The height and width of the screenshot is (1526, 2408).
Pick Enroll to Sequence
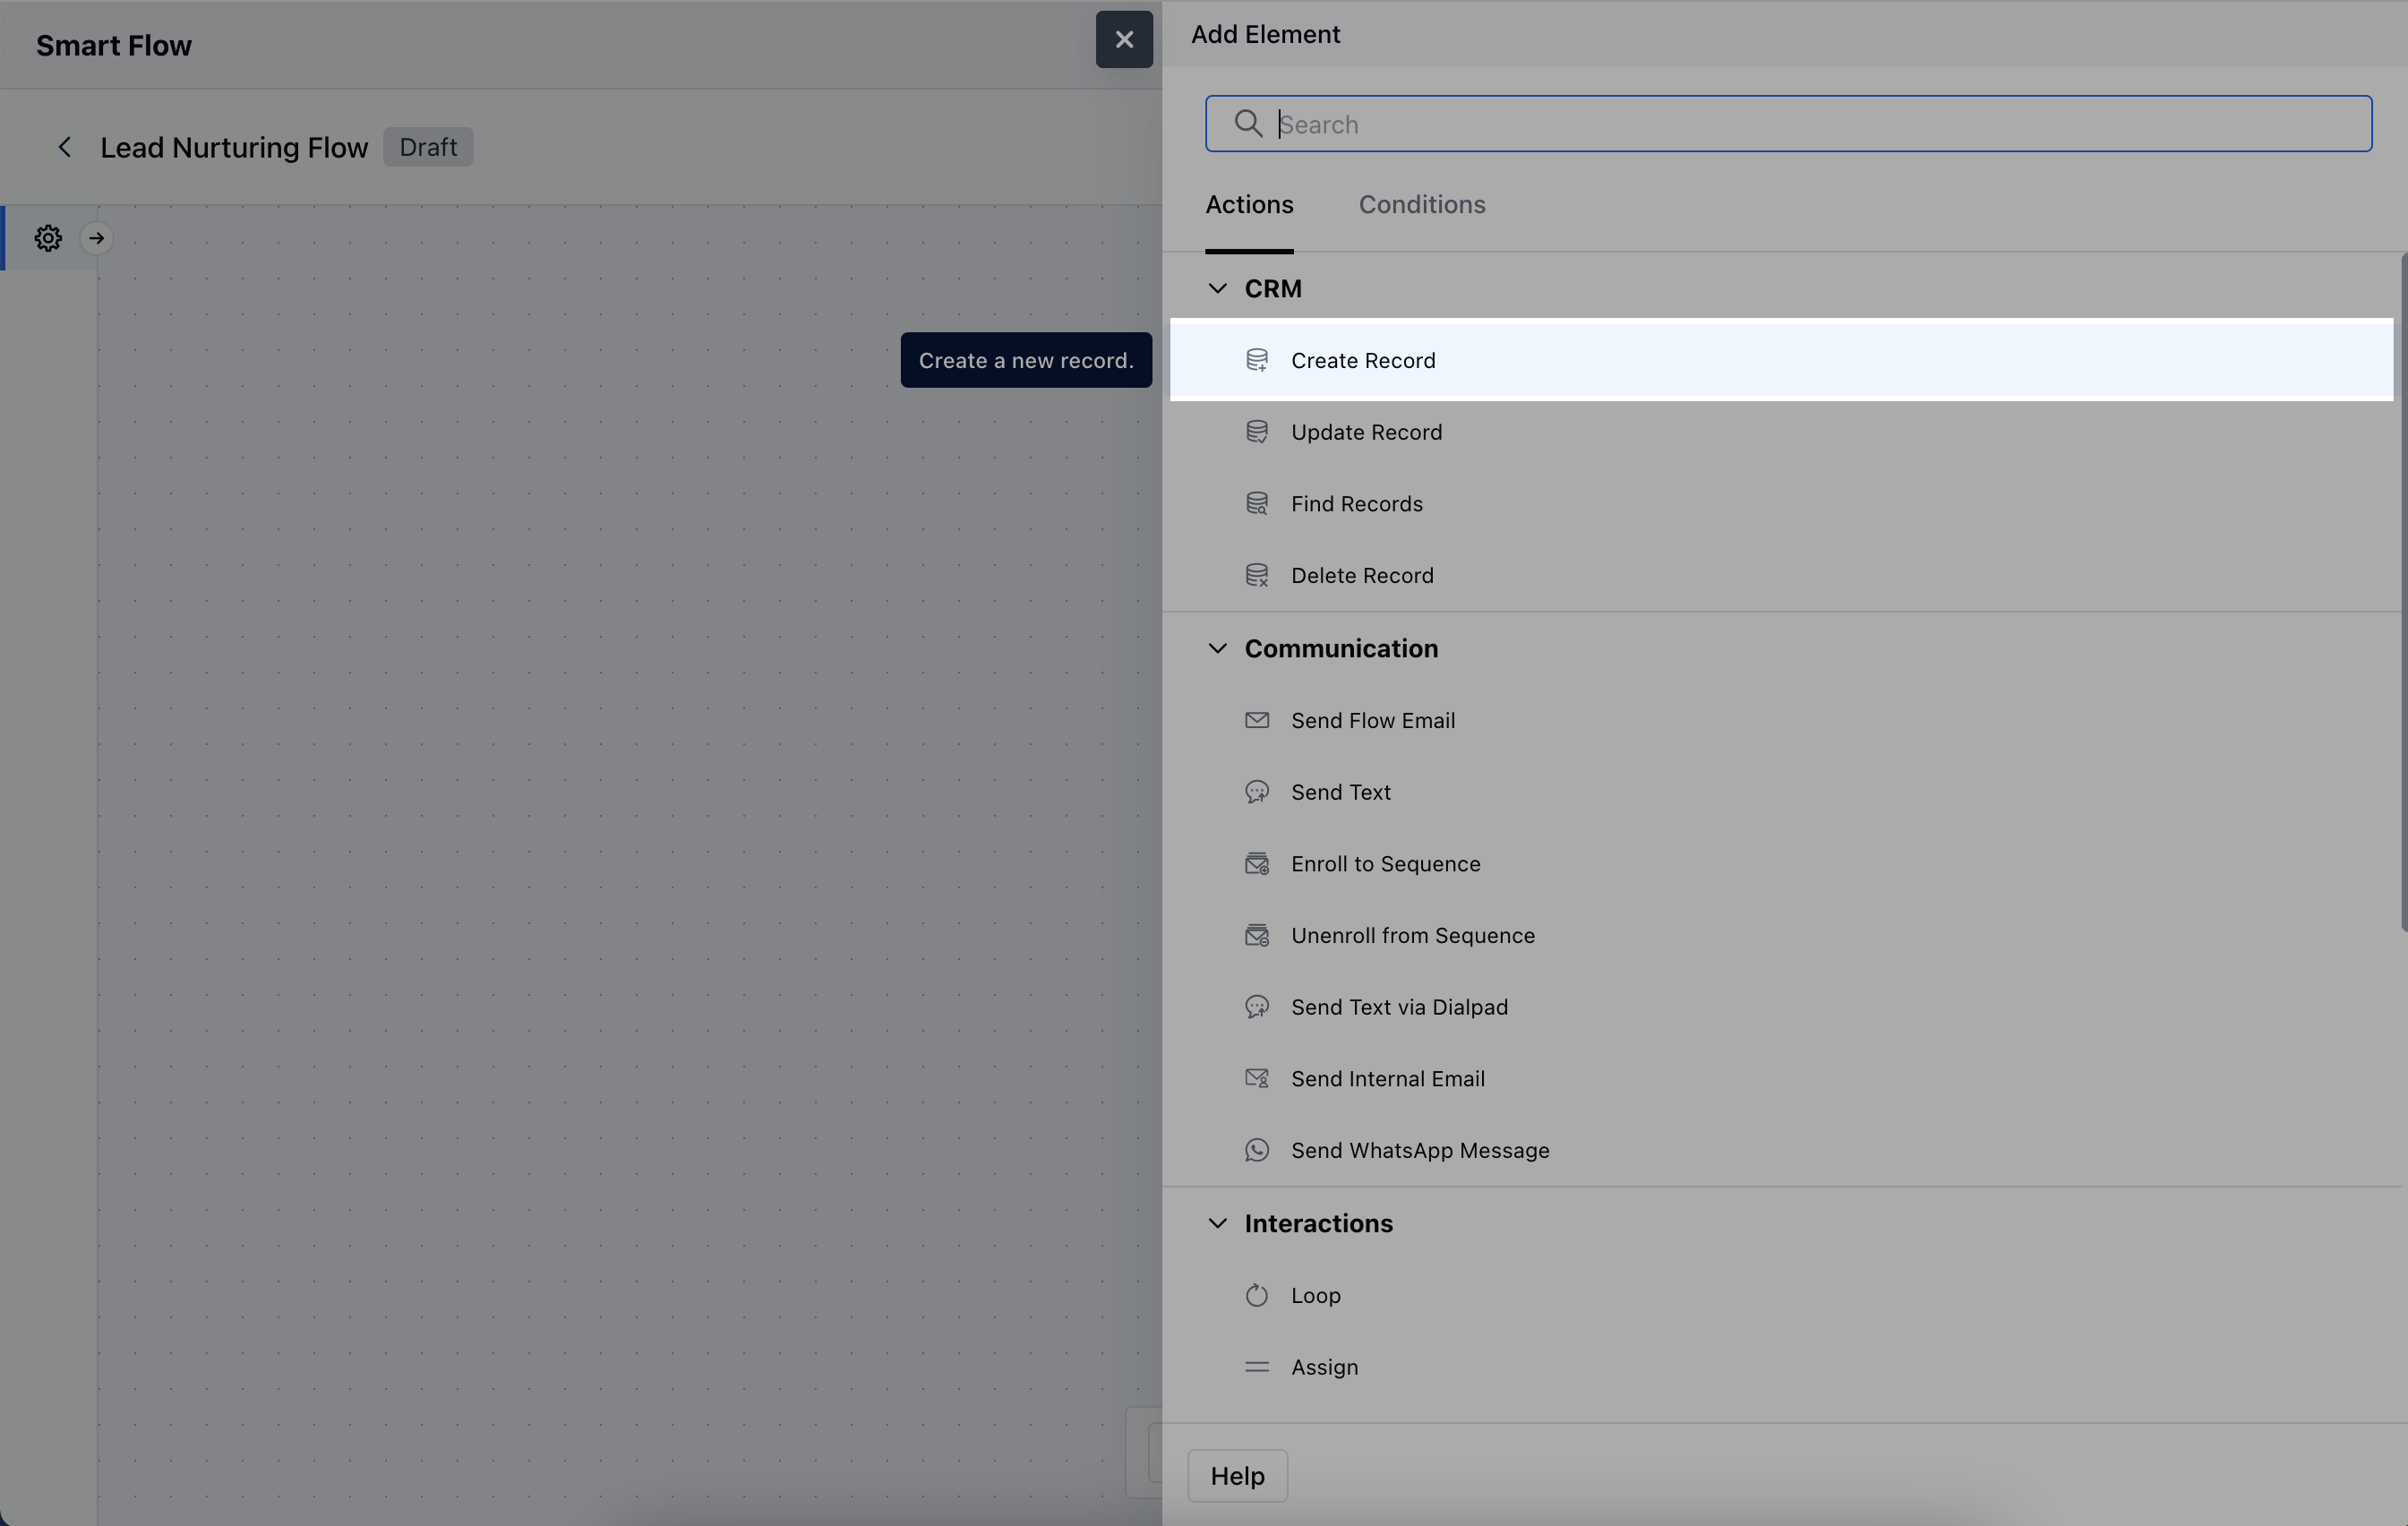click(1781, 863)
